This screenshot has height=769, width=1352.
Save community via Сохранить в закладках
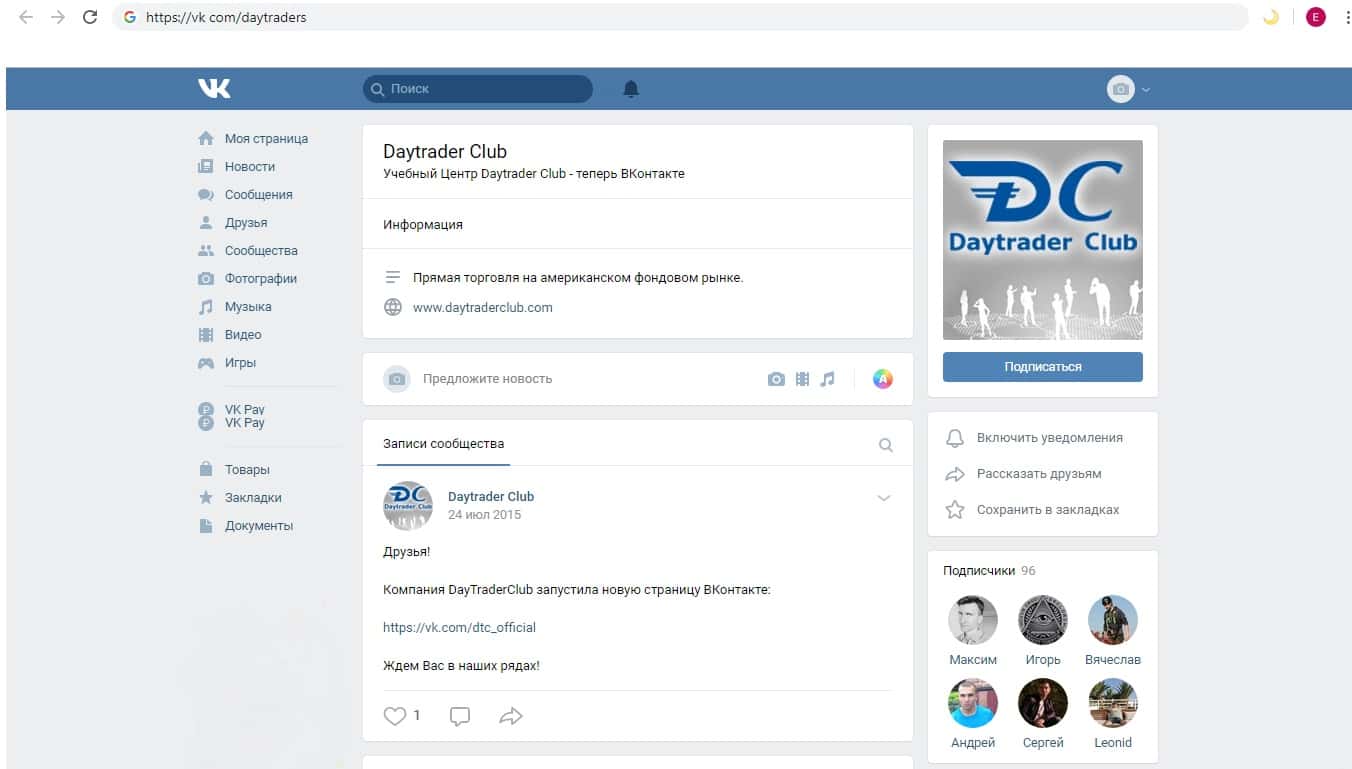(x=1047, y=510)
